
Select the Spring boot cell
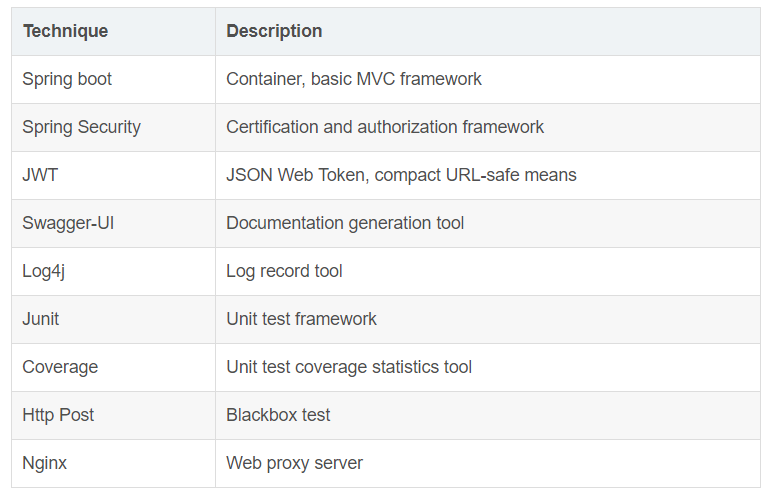click(x=113, y=79)
